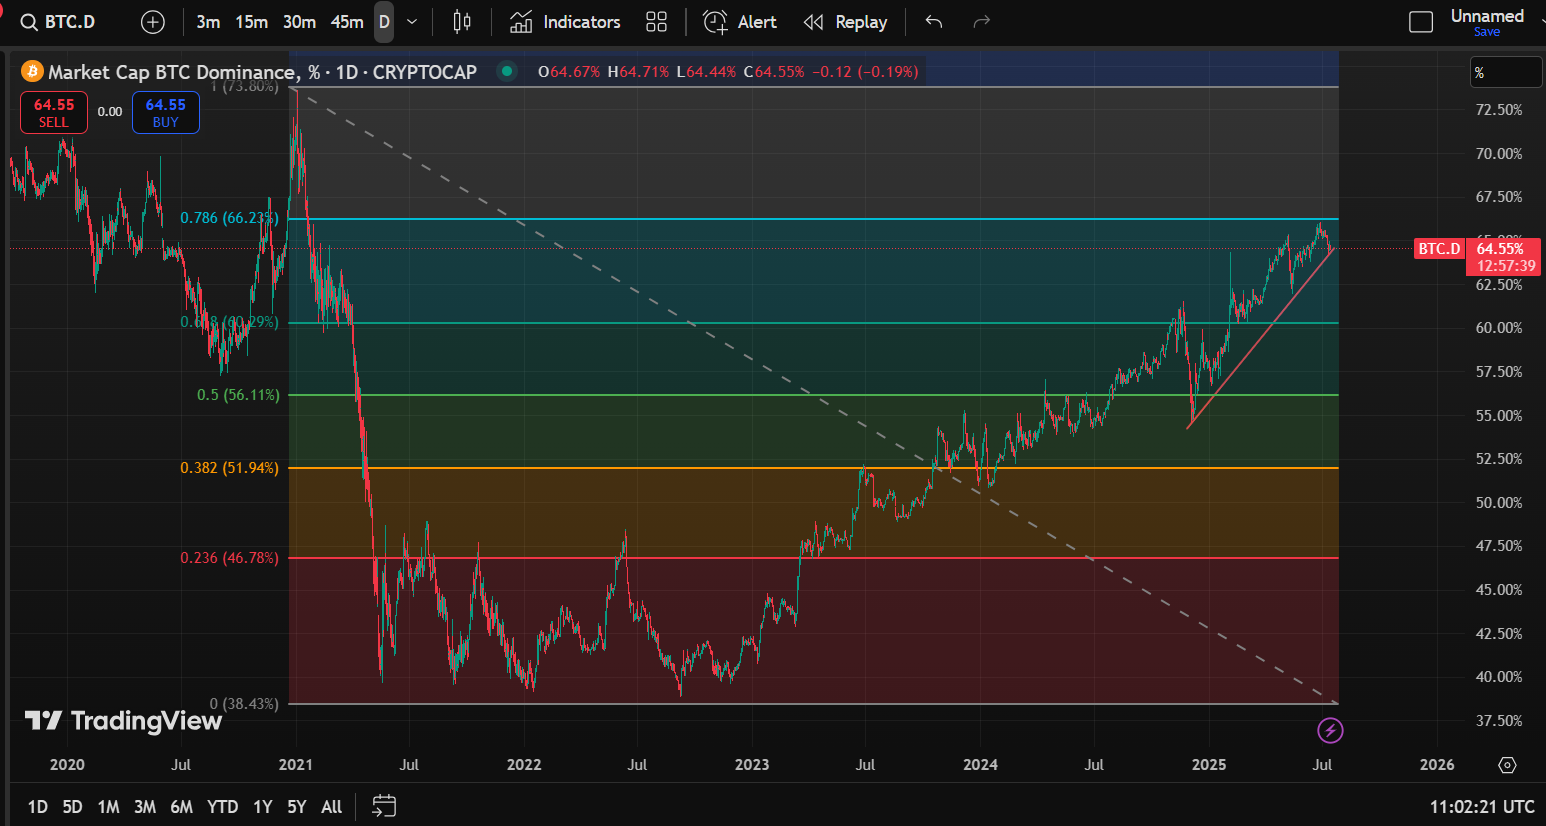Switch to the 45m interval
Screen dimensions: 1546x826
point(347,22)
